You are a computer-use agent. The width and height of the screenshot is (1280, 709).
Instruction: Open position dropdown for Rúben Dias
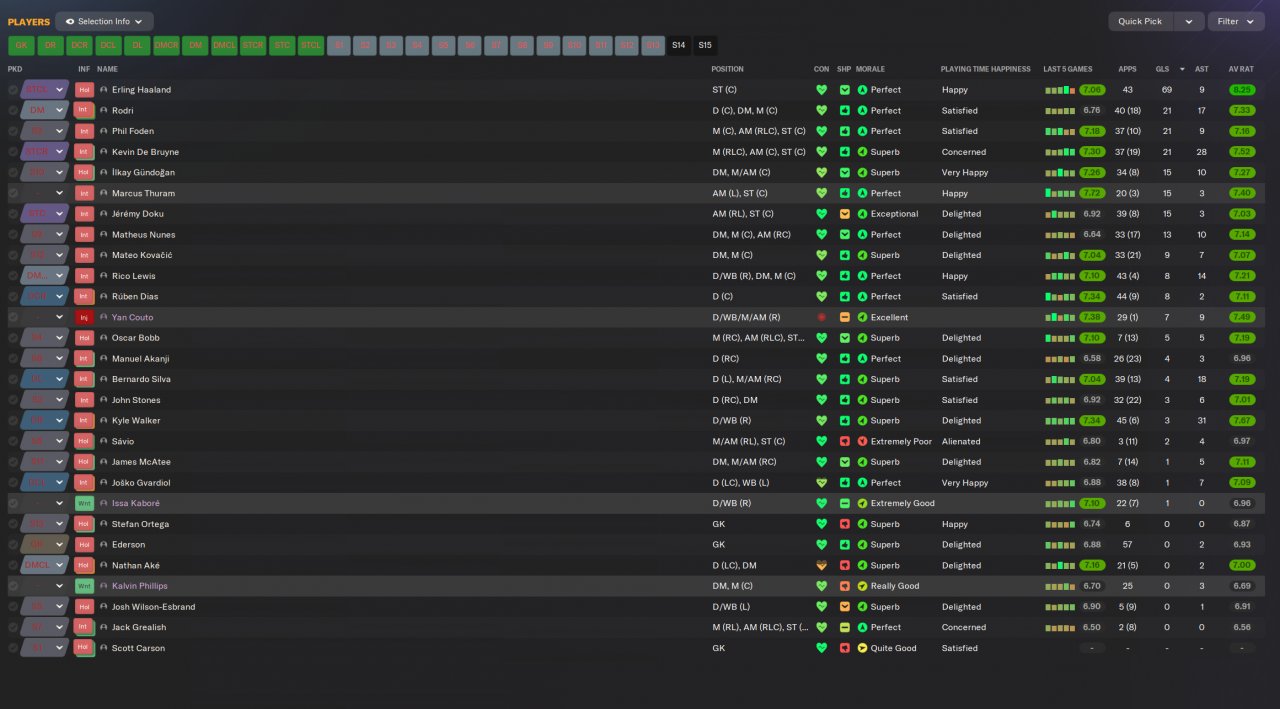(59, 297)
